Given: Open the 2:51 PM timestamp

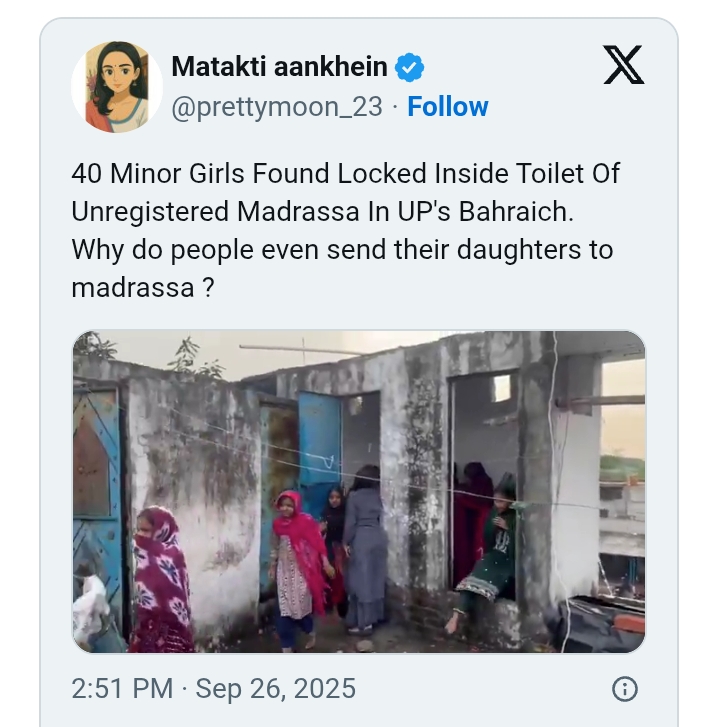Looking at the screenshot, I should 121,689.
